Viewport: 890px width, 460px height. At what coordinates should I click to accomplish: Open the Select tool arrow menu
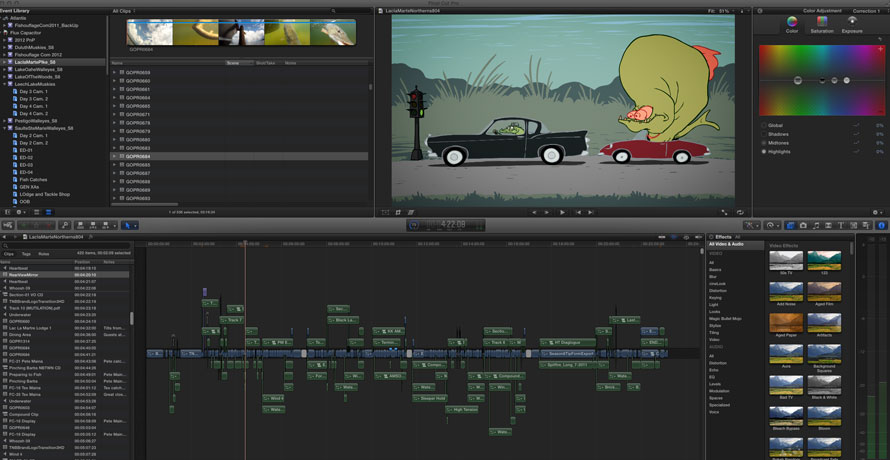[129, 225]
